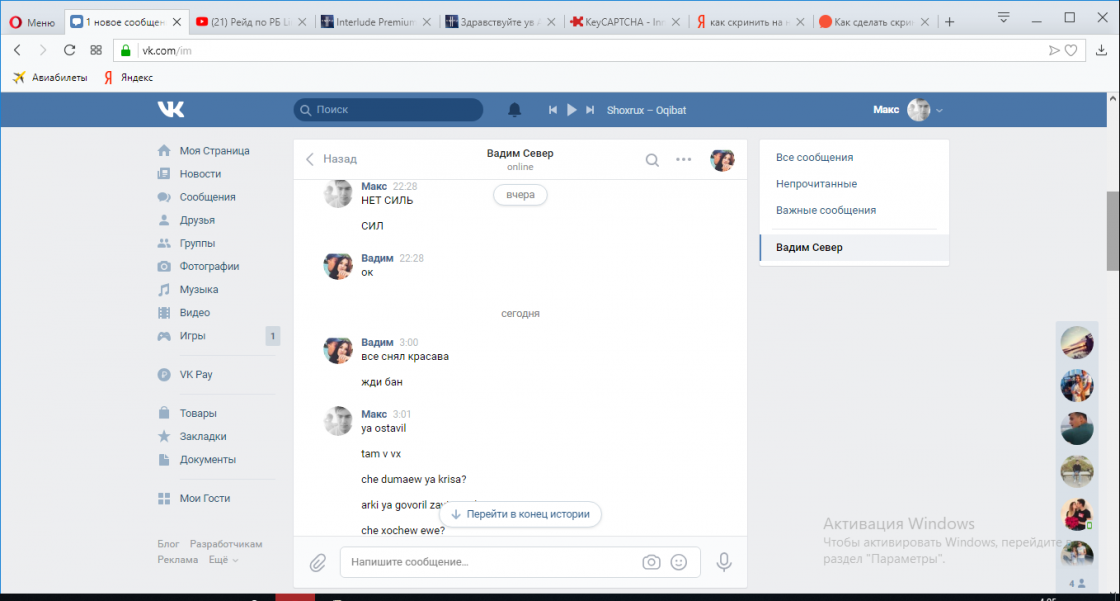Bookmark page with address bar heart icon
Viewport: 1120px width, 601px height.
pyautogui.click(x=1071, y=50)
